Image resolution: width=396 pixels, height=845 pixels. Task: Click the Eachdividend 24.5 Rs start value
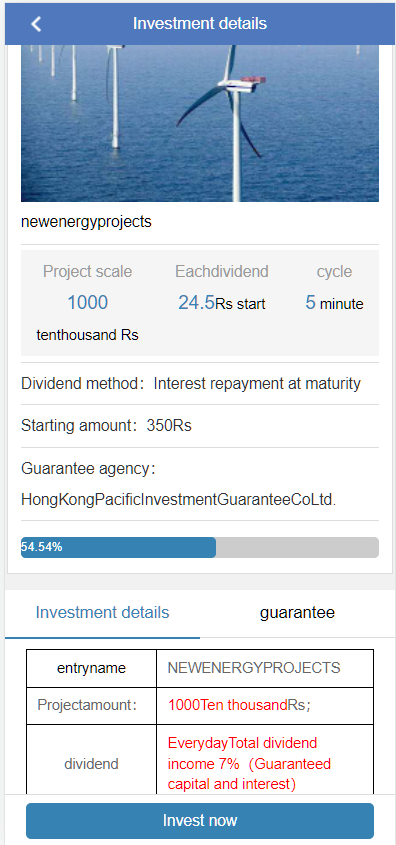point(221,303)
